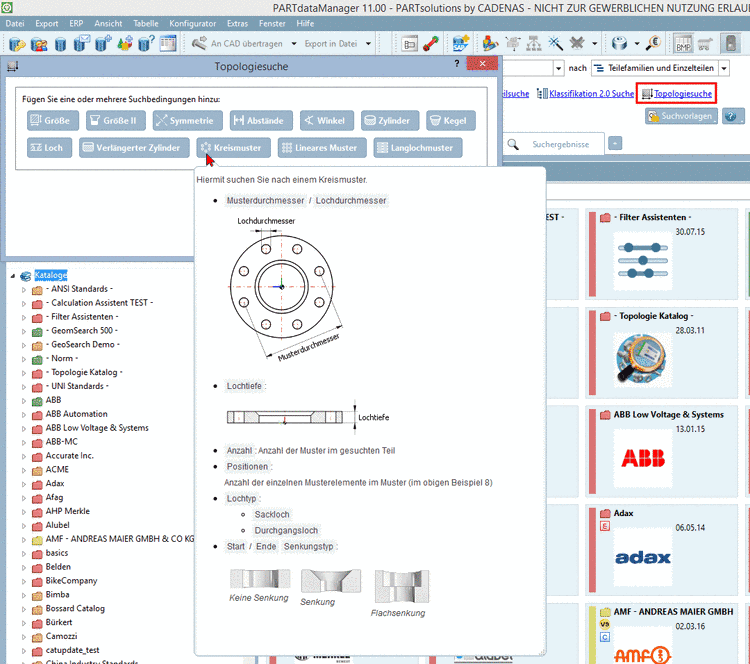Viewport: 750px width, 664px height.
Task: Expand the ANSI Standards tree node
Action: click(23, 289)
